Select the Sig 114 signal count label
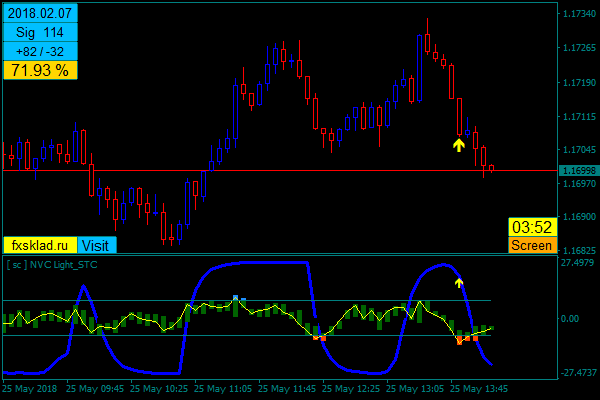 pos(40,33)
